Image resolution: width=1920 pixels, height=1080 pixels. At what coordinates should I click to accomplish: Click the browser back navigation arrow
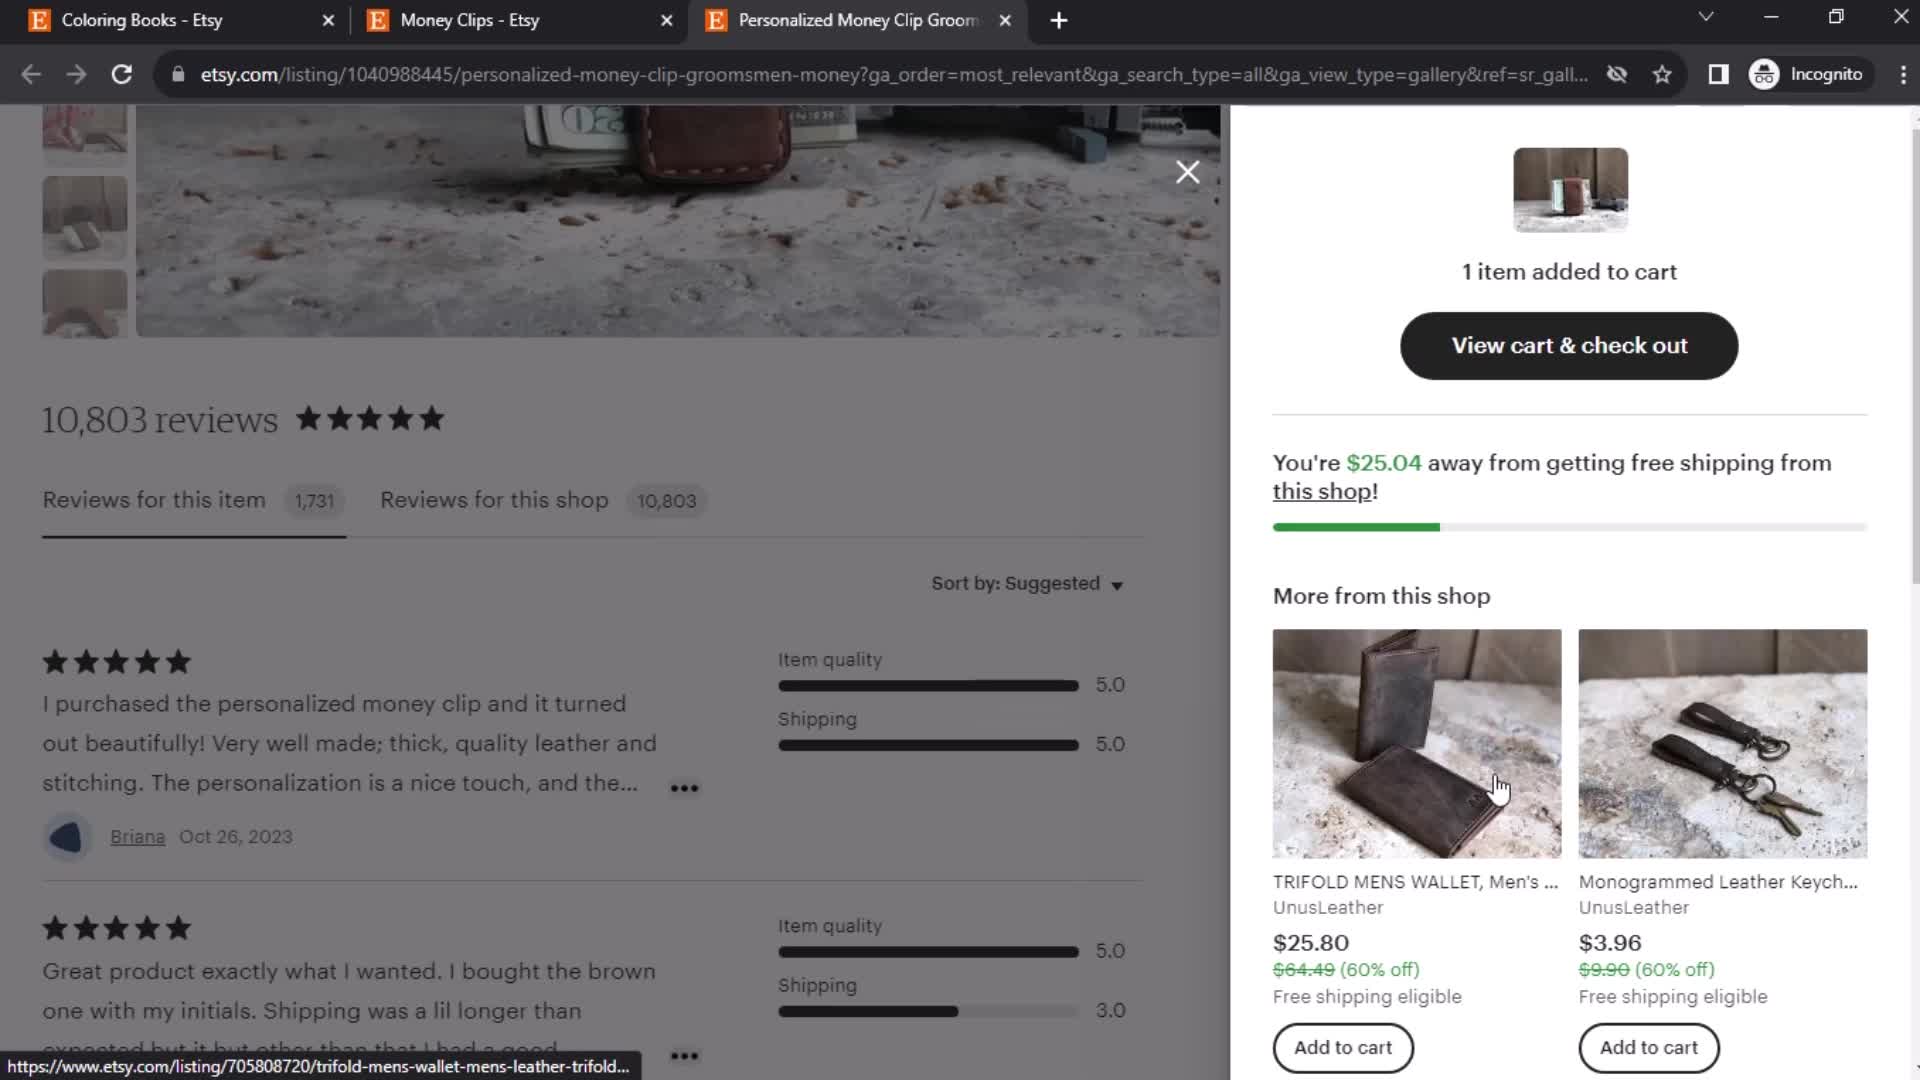[x=32, y=74]
